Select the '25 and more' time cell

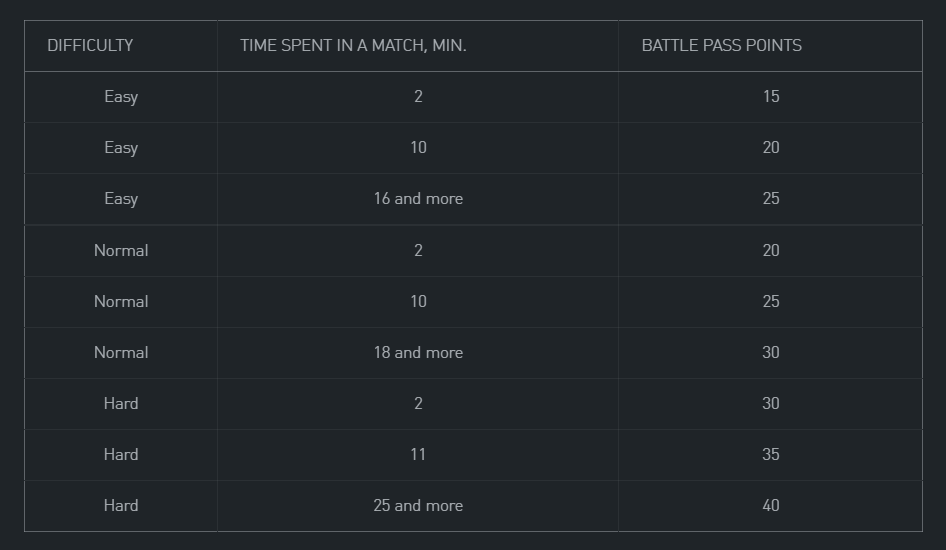(418, 506)
